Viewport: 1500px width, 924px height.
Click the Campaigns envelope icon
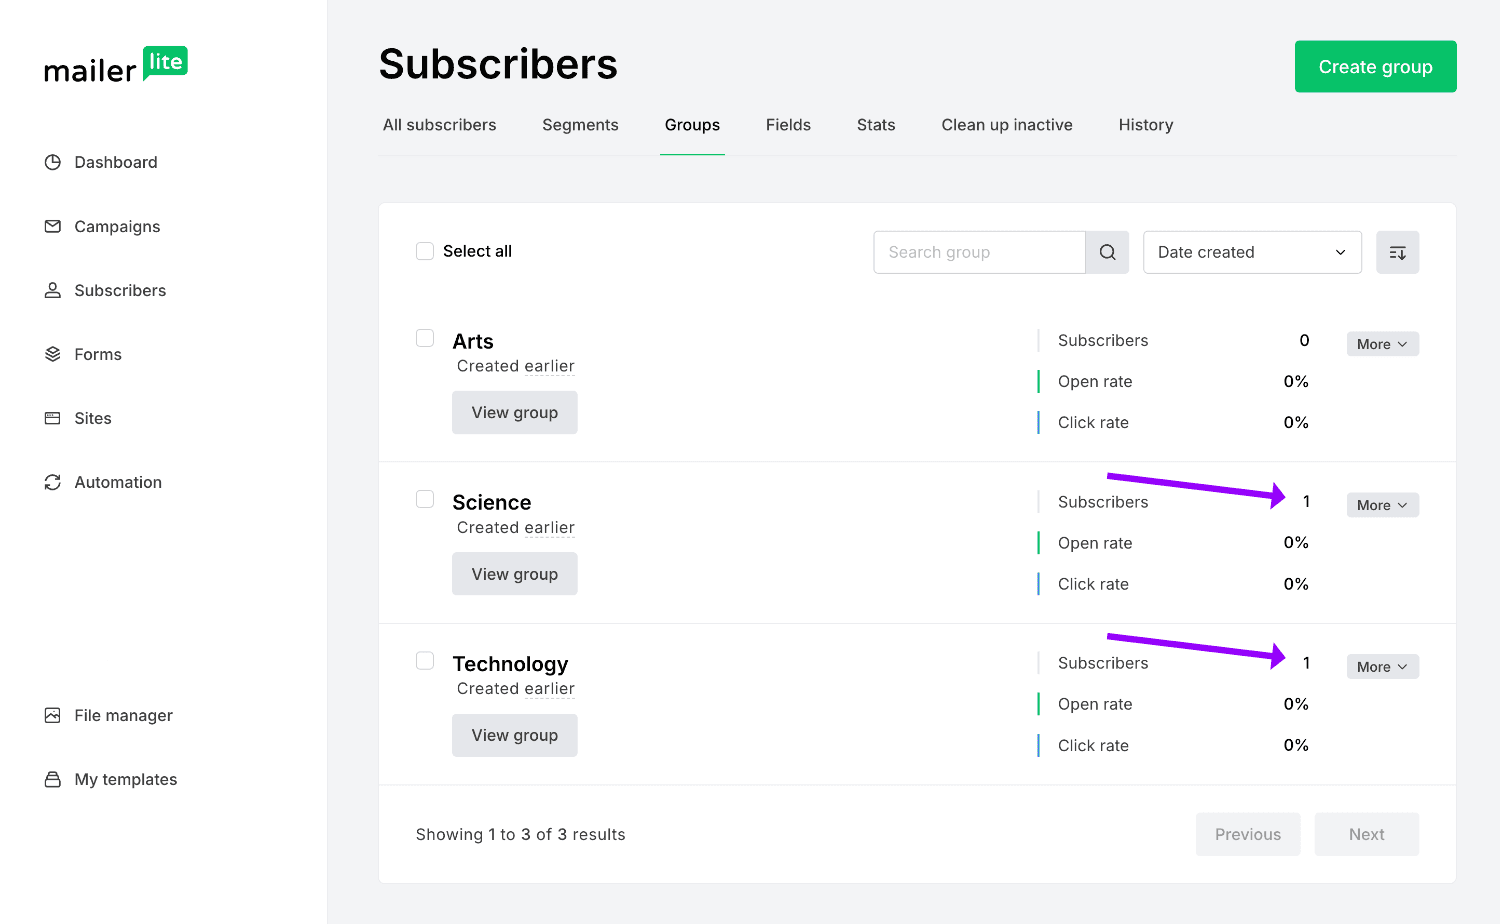pyautogui.click(x=53, y=226)
